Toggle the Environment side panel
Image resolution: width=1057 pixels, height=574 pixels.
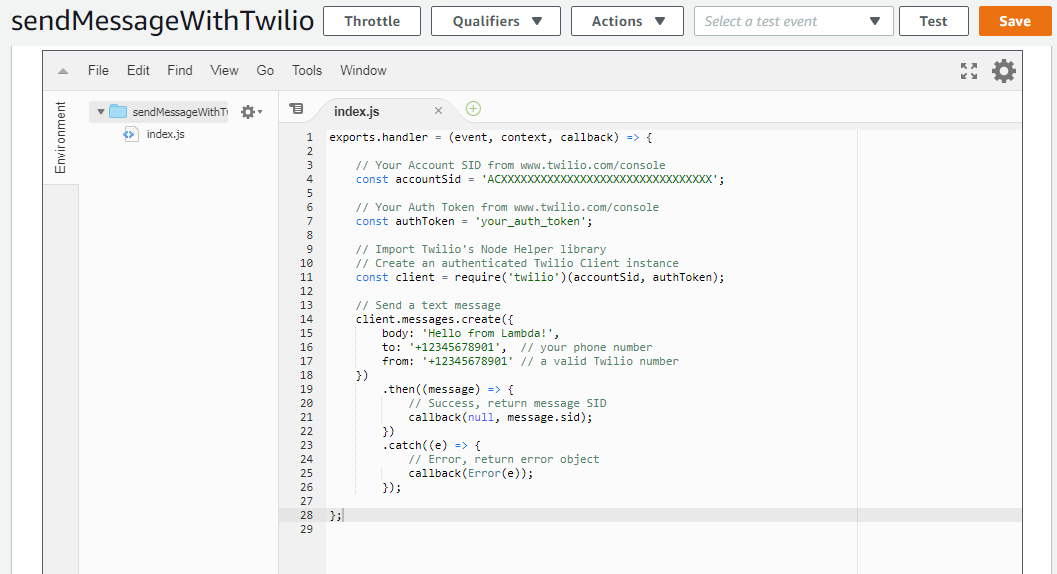click(61, 138)
